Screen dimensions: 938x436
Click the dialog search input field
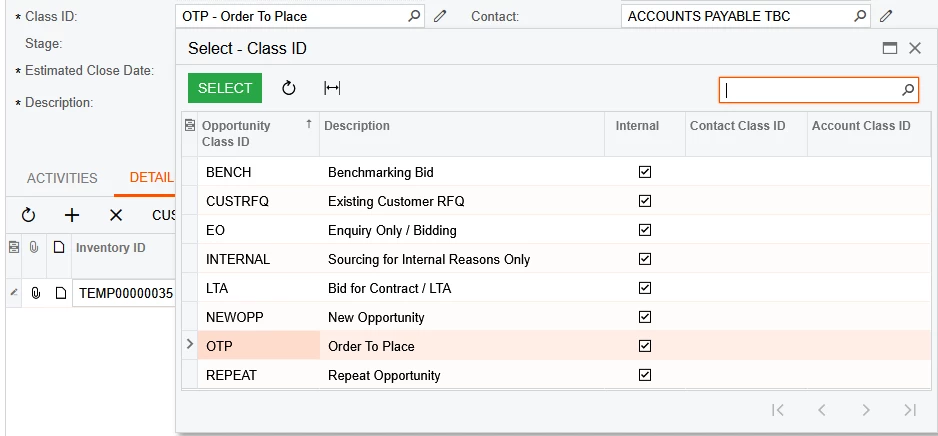coord(808,90)
